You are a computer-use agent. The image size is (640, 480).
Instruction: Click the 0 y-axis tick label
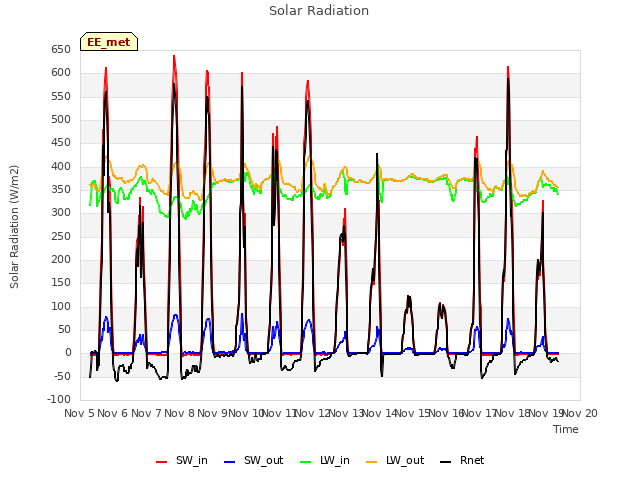point(68,353)
